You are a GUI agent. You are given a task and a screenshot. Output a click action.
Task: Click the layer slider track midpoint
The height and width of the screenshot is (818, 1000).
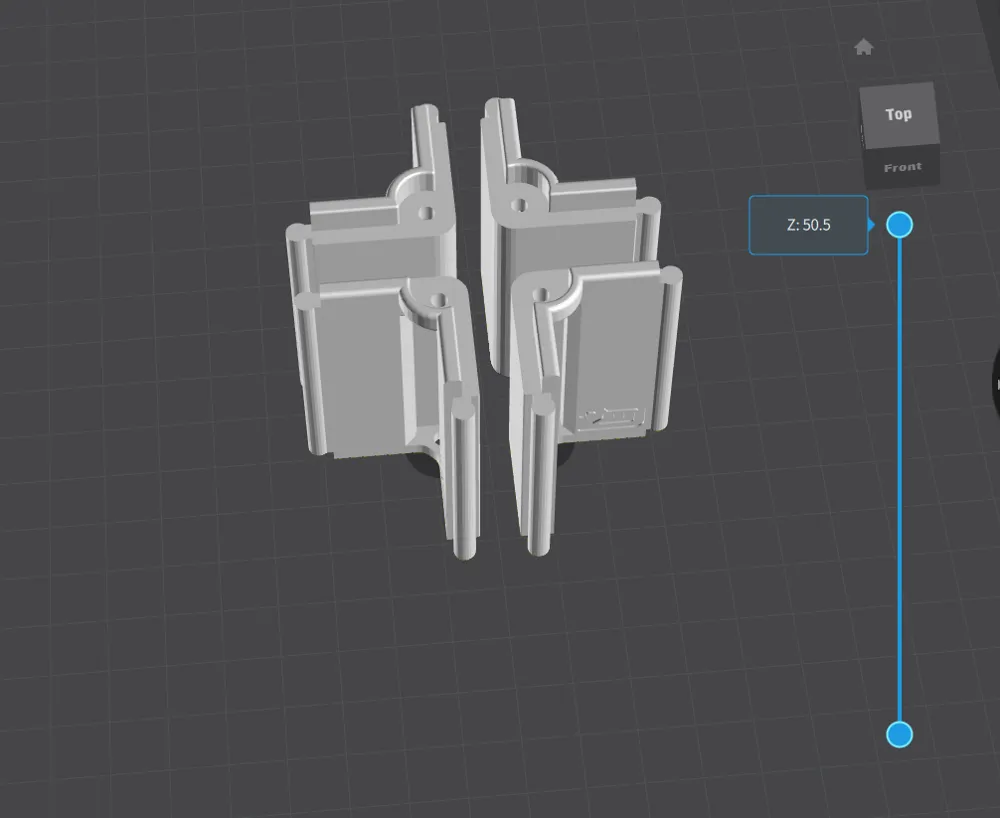click(x=900, y=480)
